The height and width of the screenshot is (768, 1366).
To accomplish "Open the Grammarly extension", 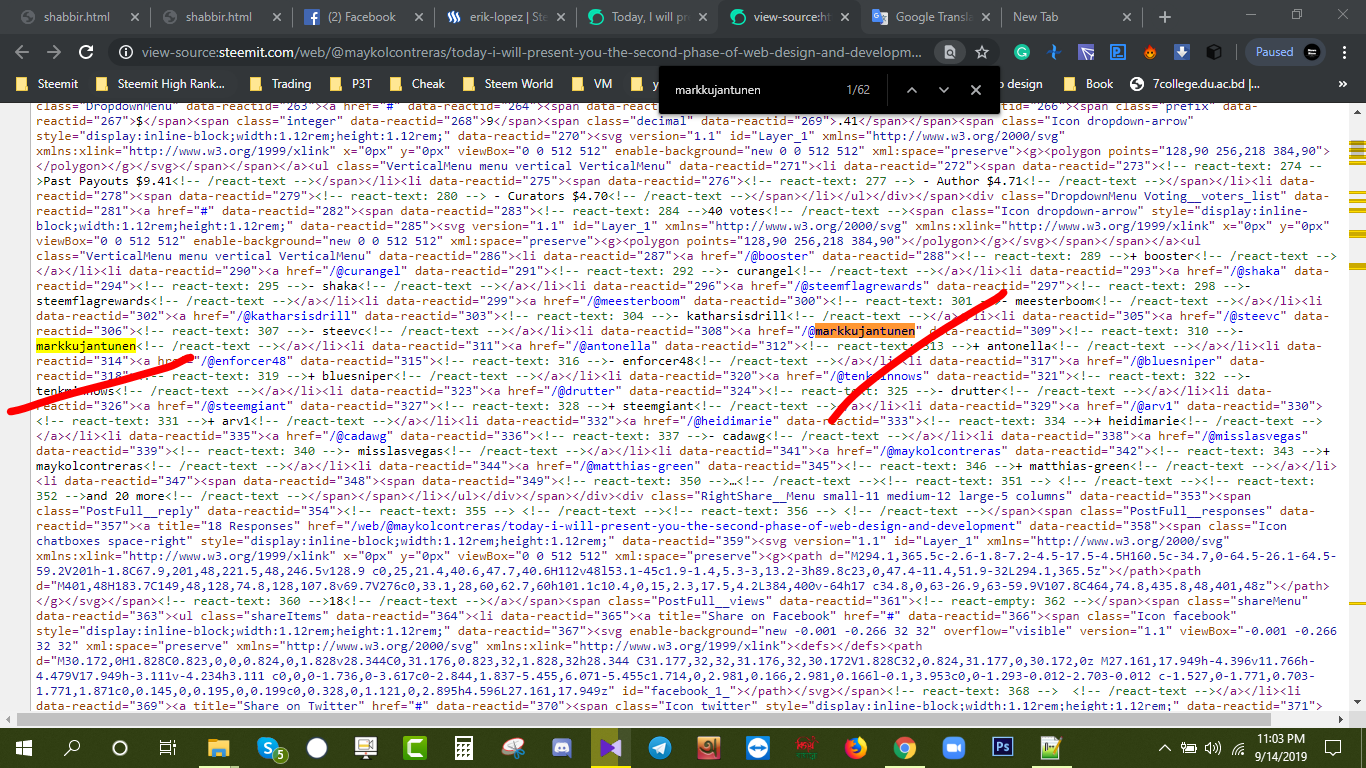I will (1022, 52).
